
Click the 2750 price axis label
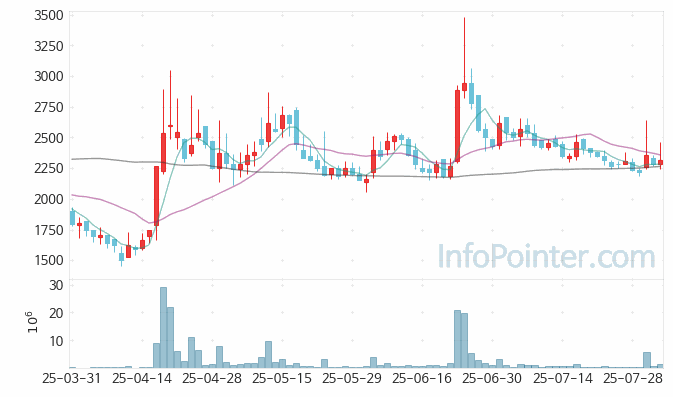[x=49, y=107]
